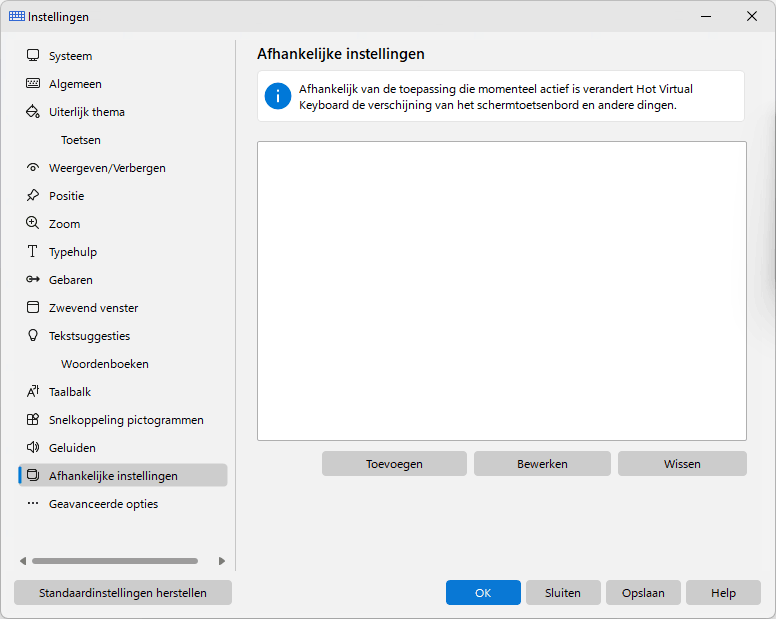Click the Sluiten button
776x619 pixels.
pos(563,592)
